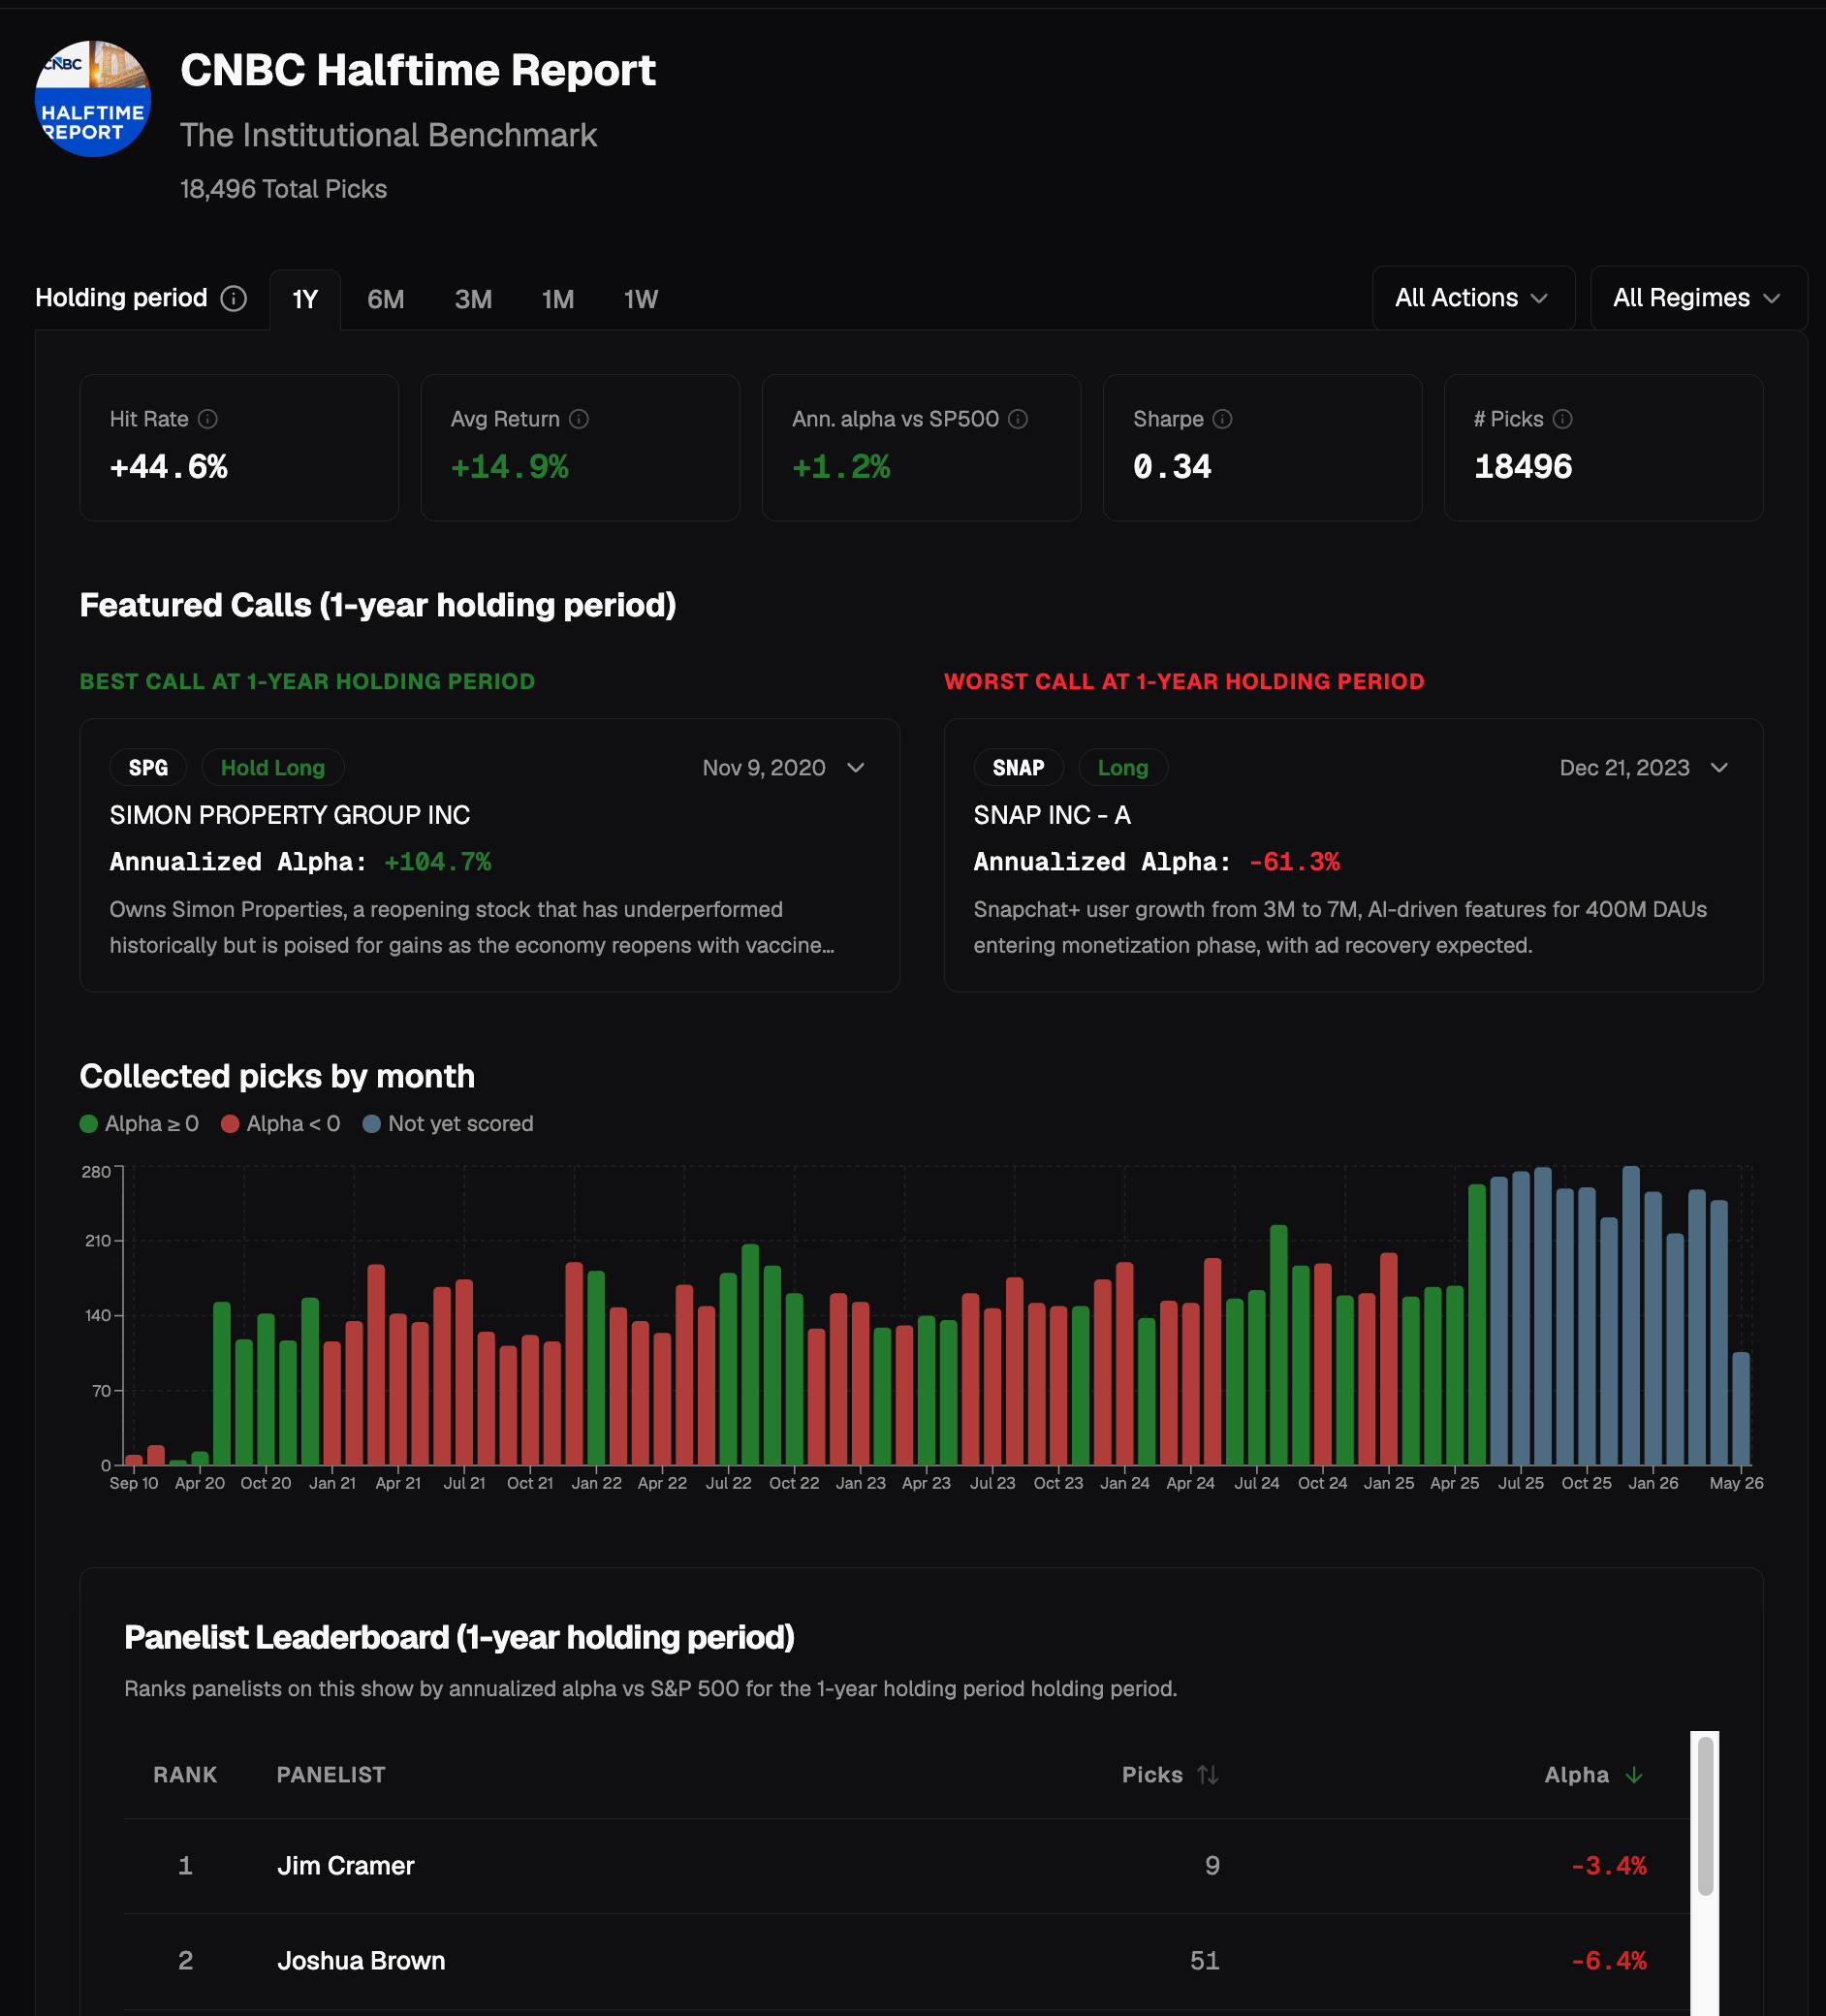1826x2016 pixels.
Task: Open the All Actions dropdown
Action: 1473,298
